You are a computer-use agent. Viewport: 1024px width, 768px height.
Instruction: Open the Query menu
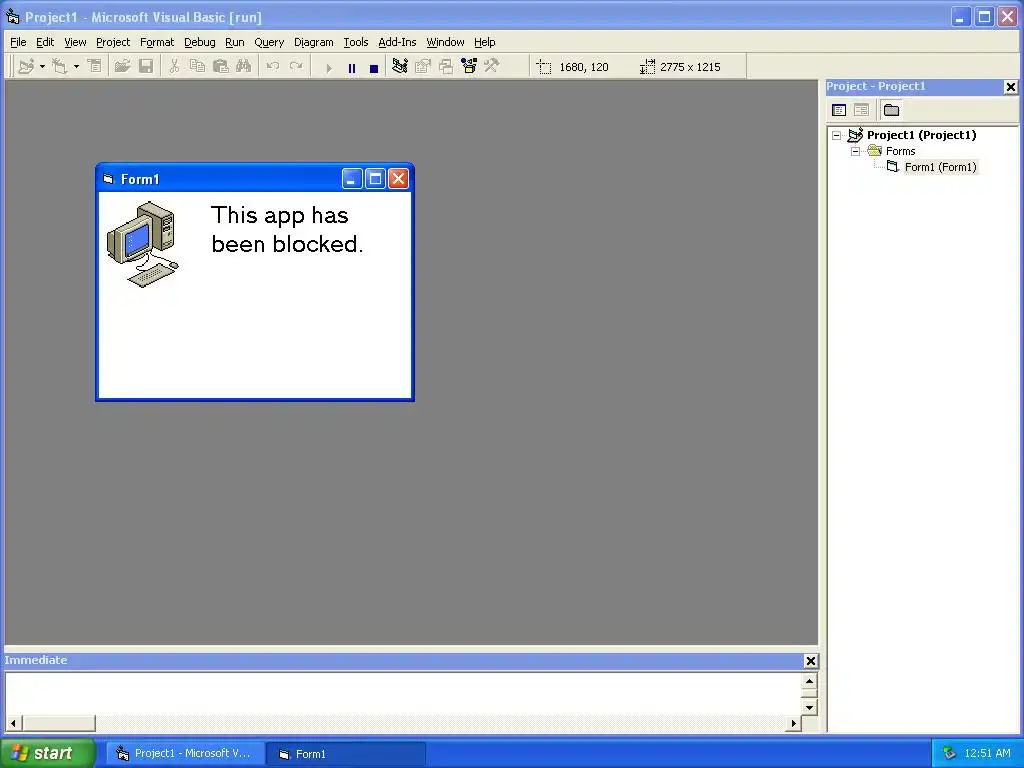269,42
